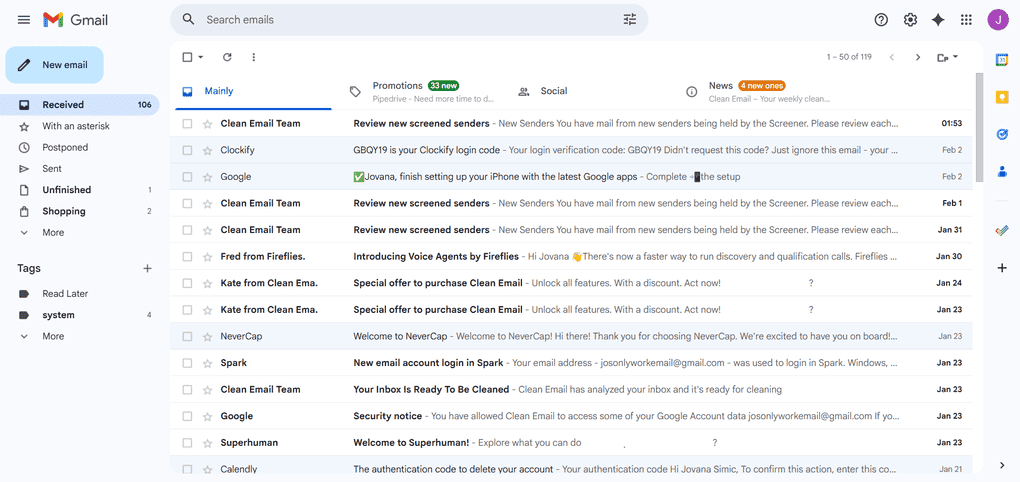Open the Settings gear icon
The height and width of the screenshot is (482, 1020).
[910, 20]
